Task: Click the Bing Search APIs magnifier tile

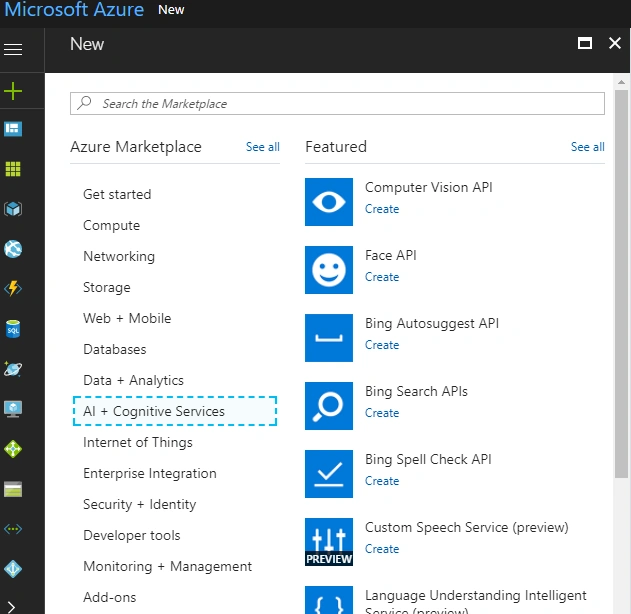Action: click(329, 406)
